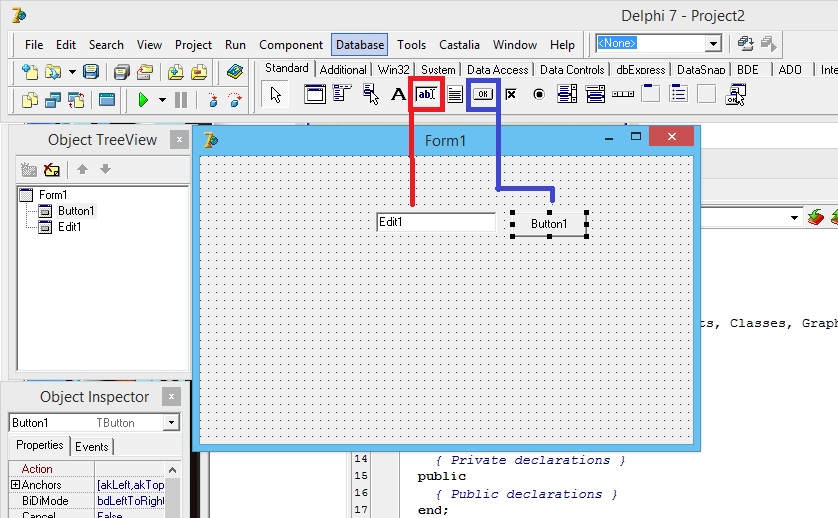838x518 pixels.
Task: Select the RadioGroup component icon
Action: [678, 94]
